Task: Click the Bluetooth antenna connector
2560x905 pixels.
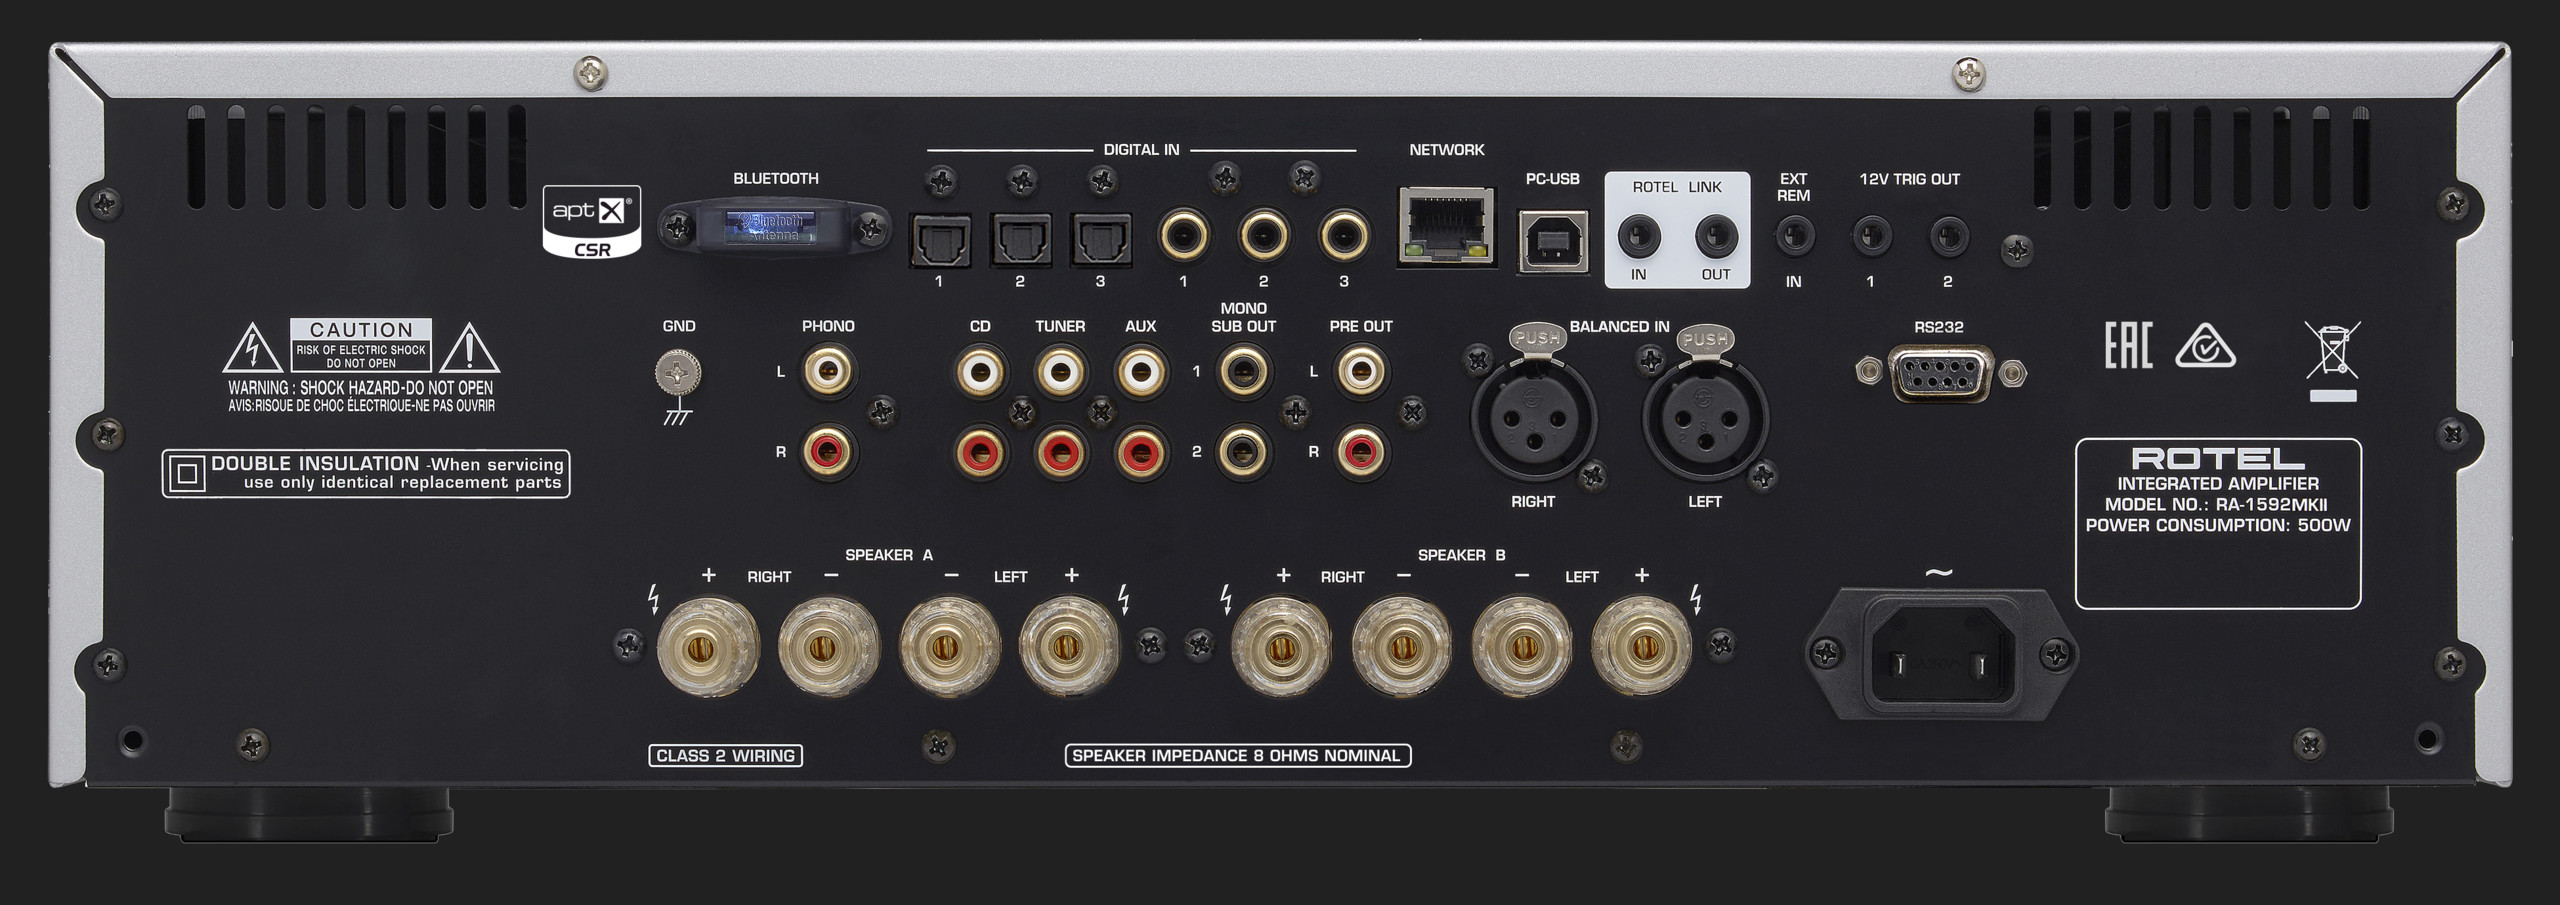Action: click(773, 227)
